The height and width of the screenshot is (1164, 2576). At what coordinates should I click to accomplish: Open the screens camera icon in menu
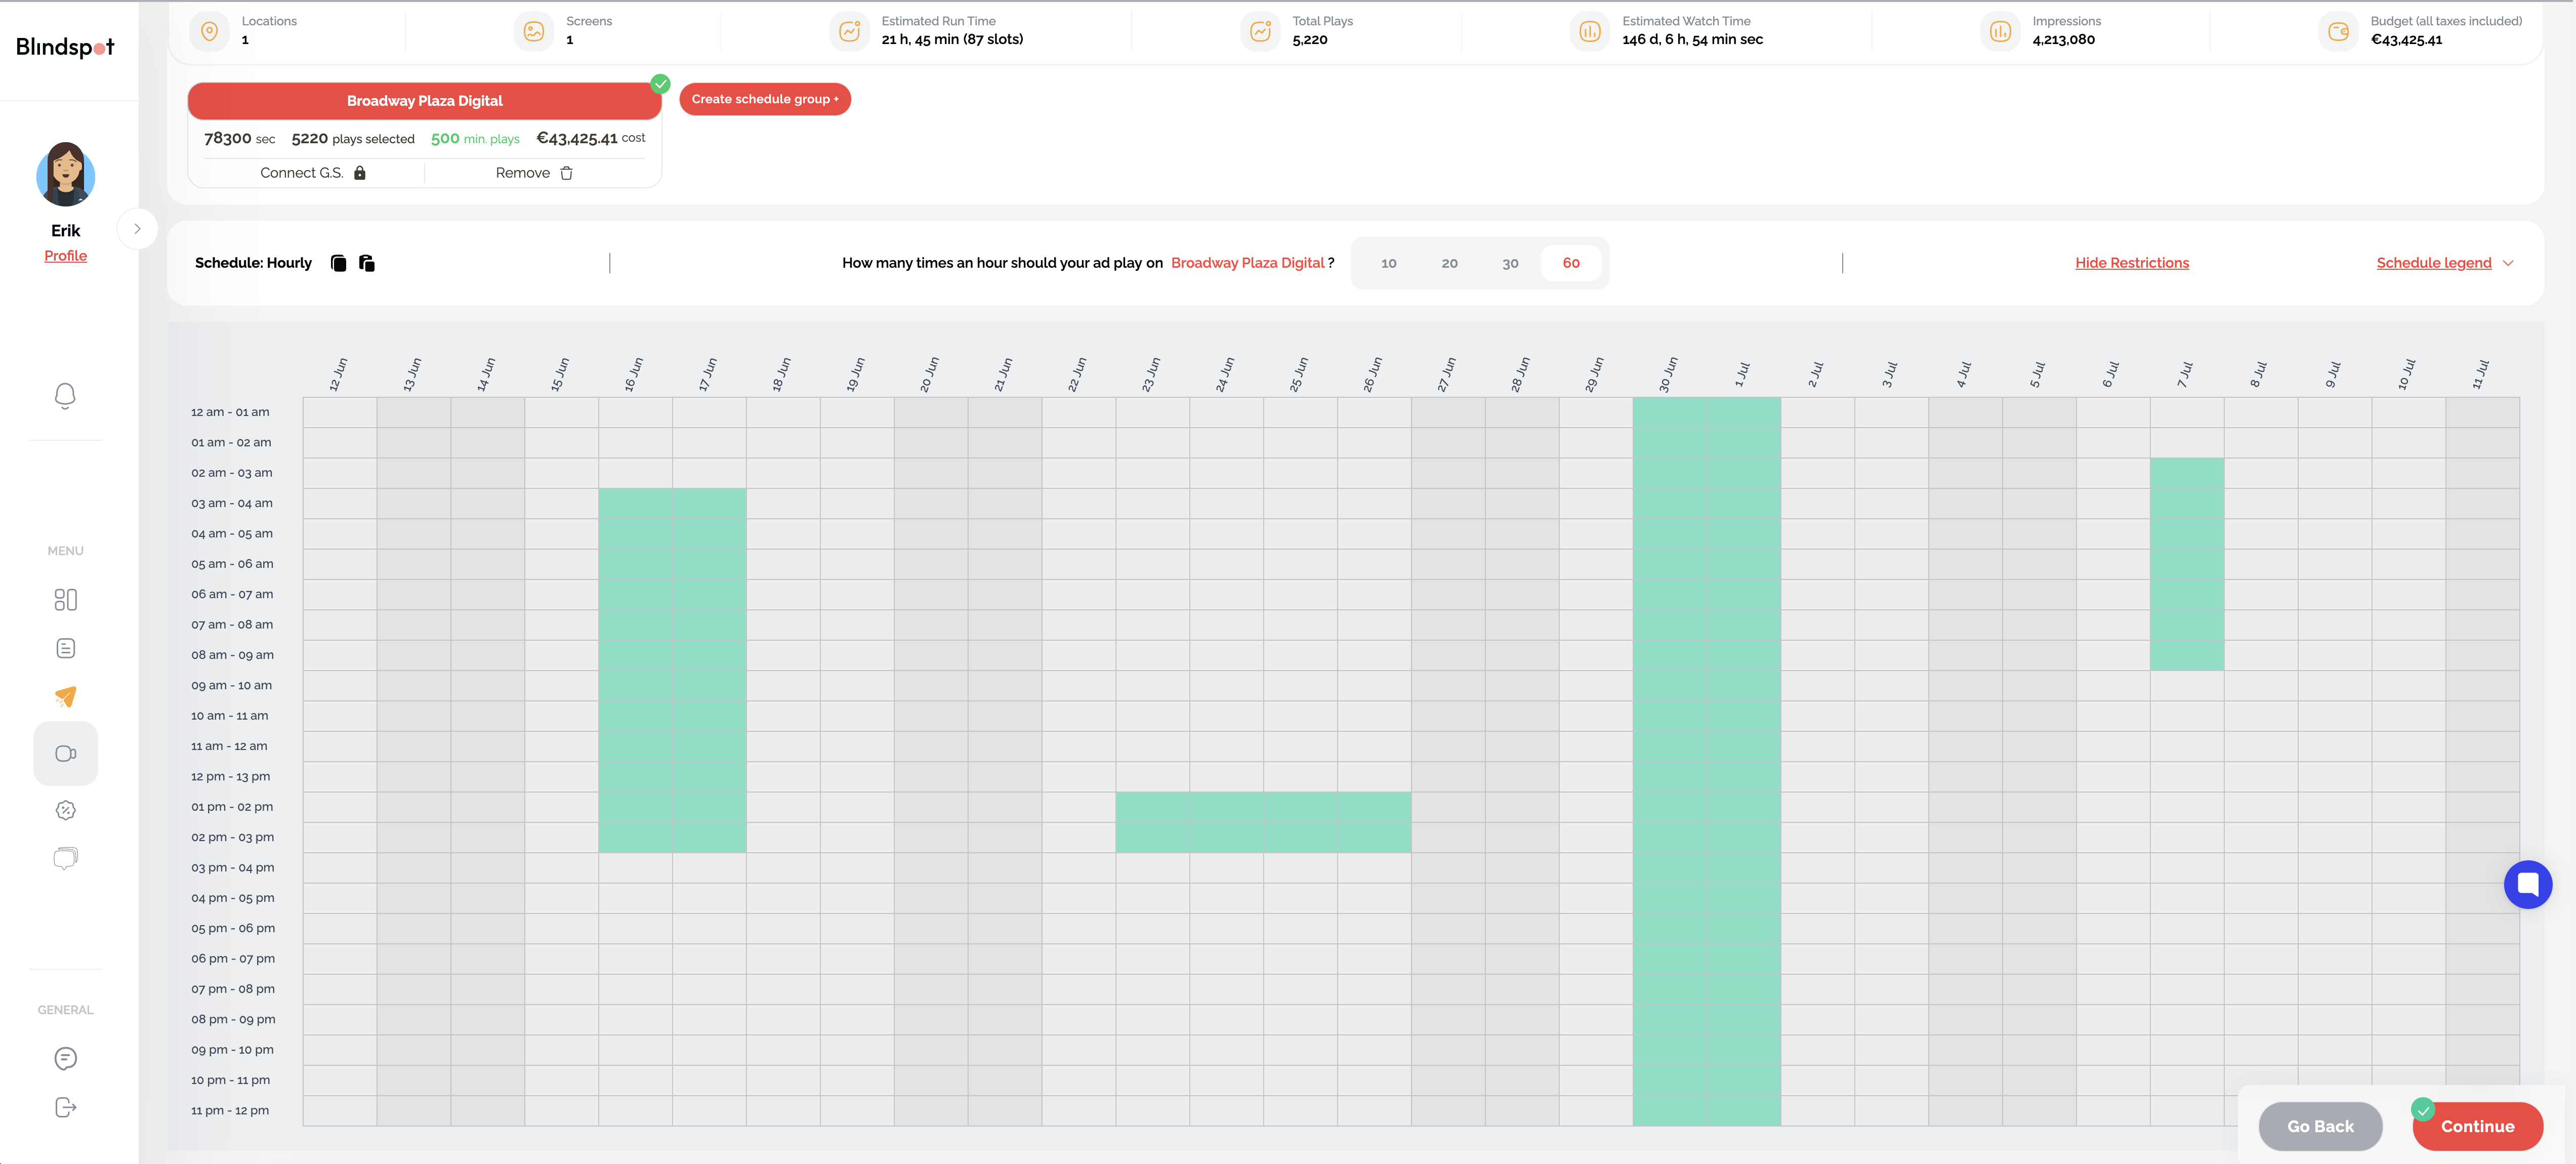coord(65,753)
